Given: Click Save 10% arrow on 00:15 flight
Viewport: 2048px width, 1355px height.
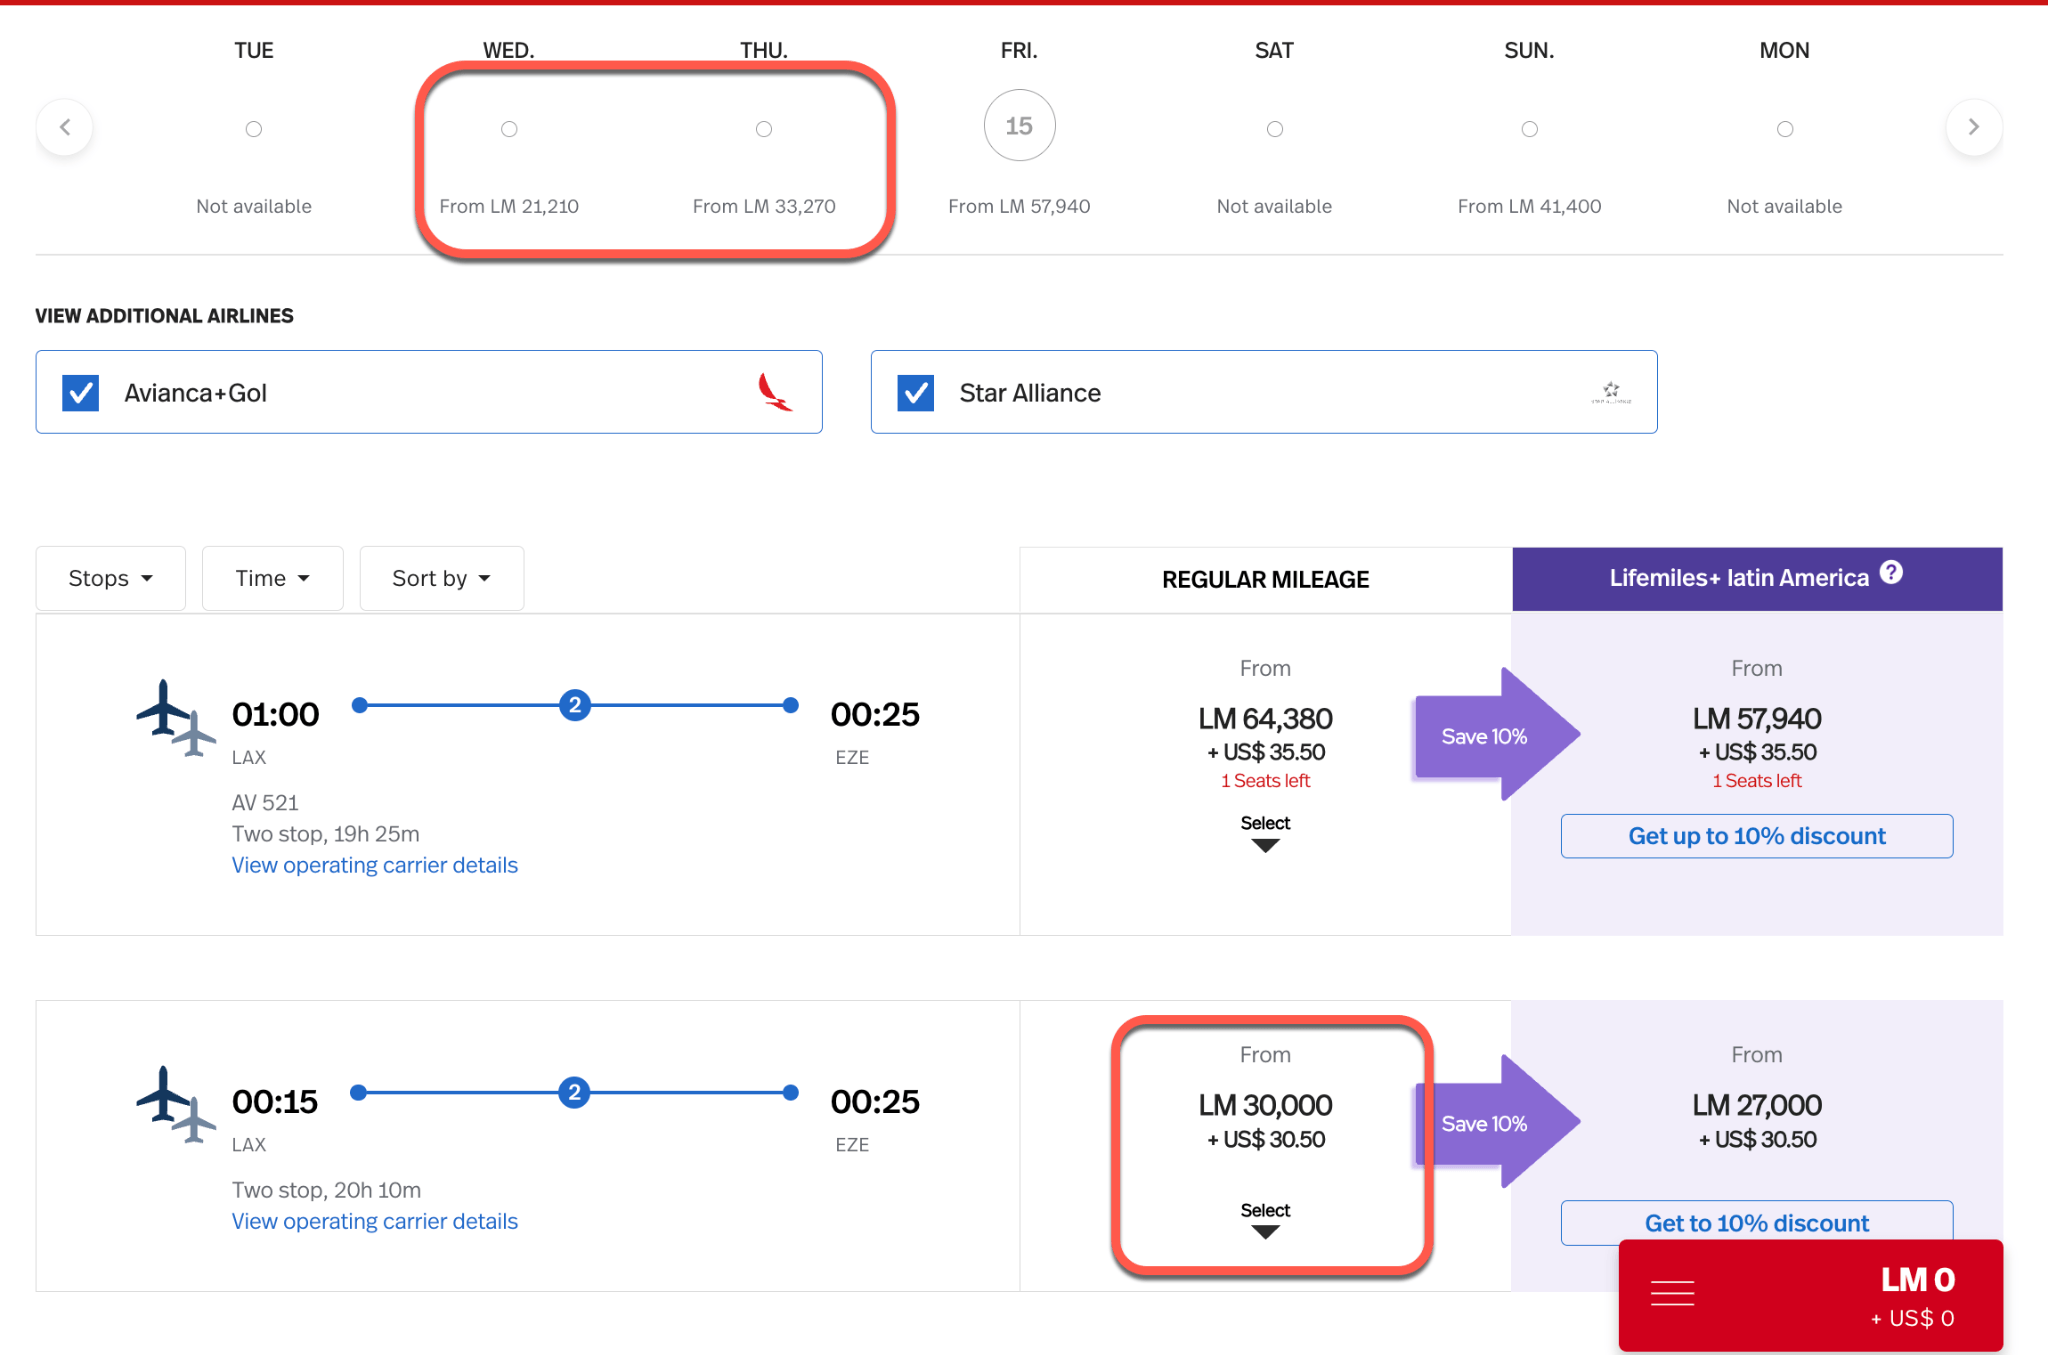Looking at the screenshot, I should point(1497,1123).
